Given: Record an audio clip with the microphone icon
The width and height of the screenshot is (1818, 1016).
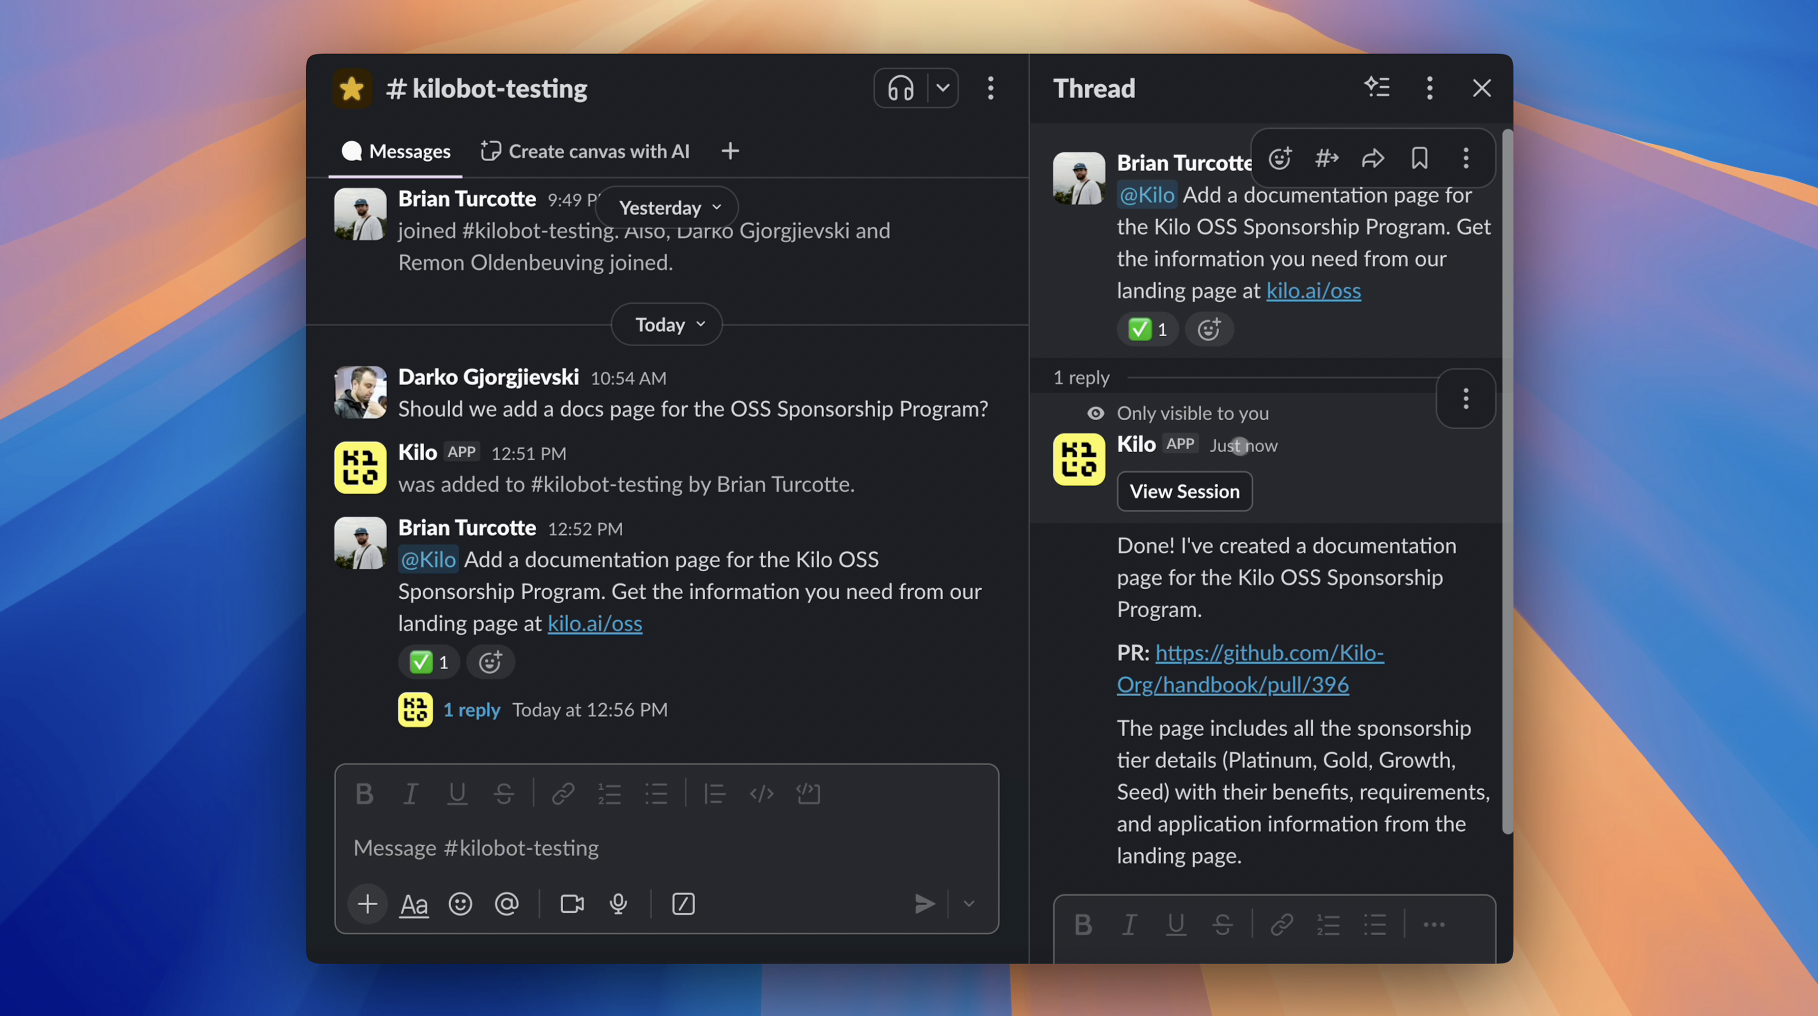Looking at the screenshot, I should point(618,903).
